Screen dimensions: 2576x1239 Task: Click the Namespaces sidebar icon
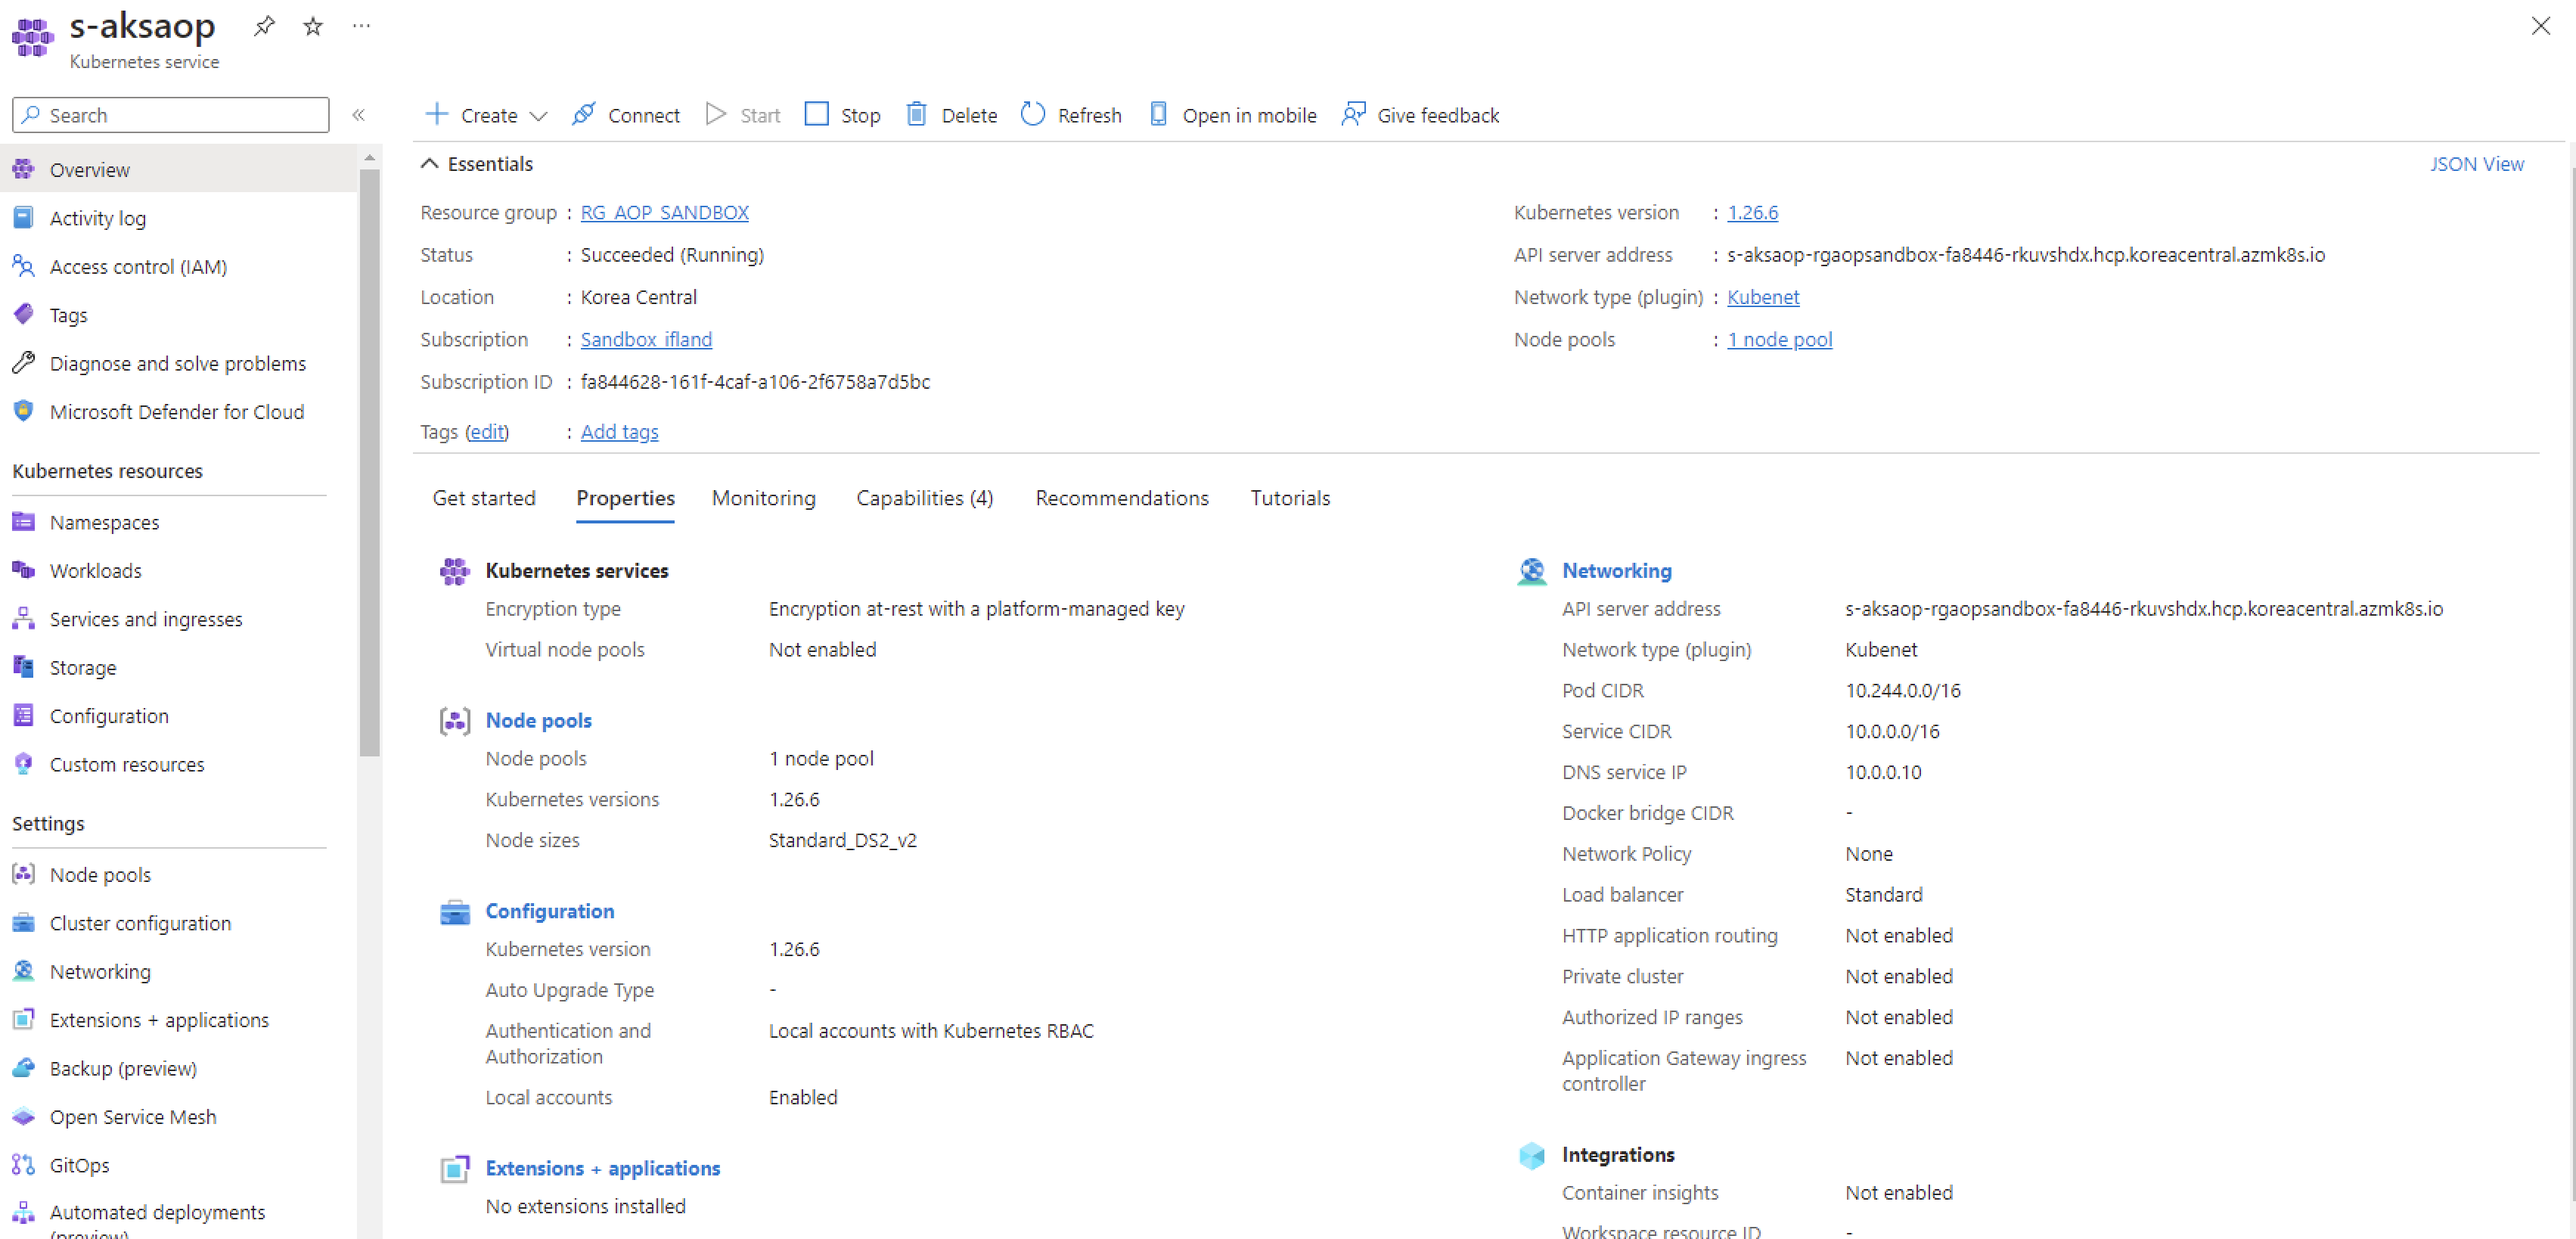(23, 521)
